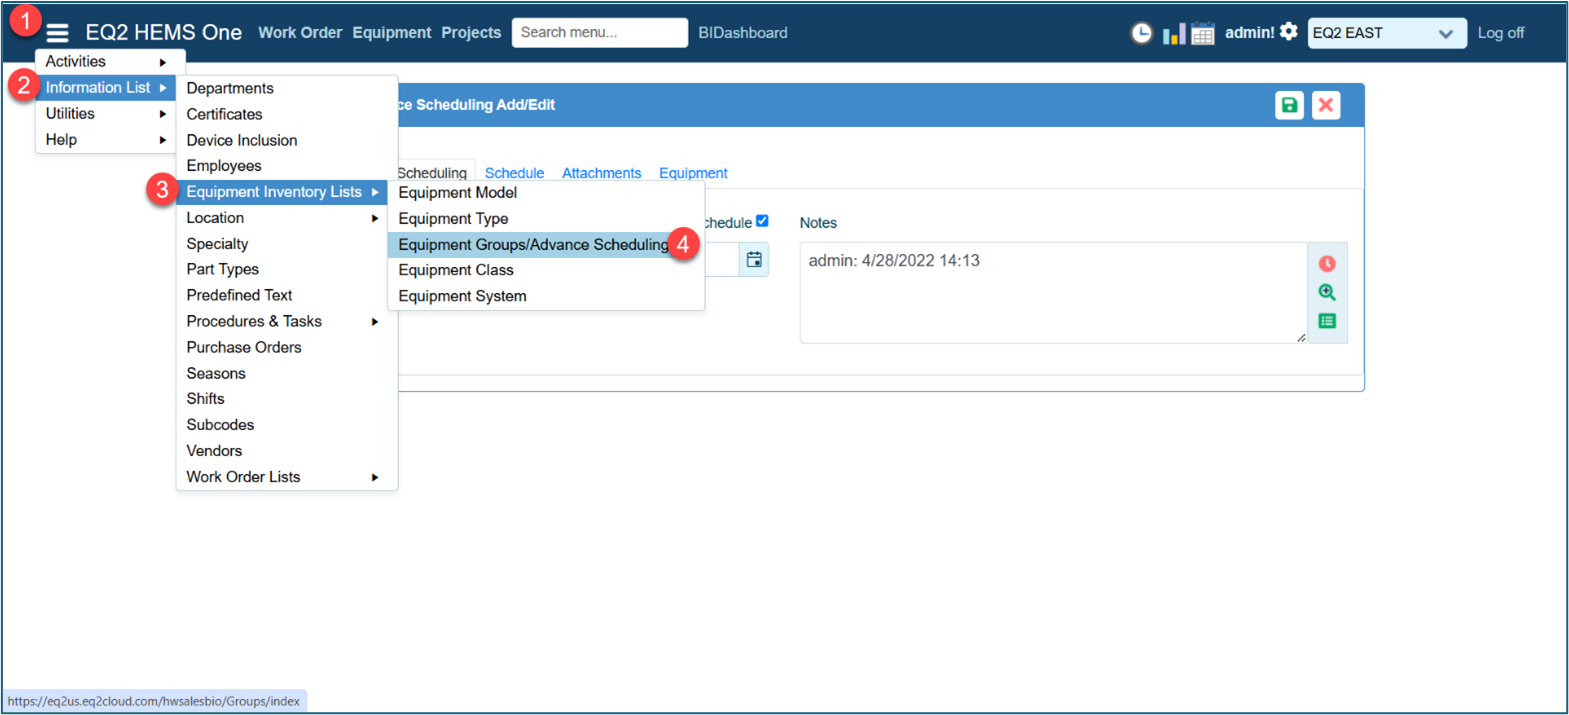The height and width of the screenshot is (715, 1569).
Task: Click the red X cancel icon
Action: (1326, 105)
